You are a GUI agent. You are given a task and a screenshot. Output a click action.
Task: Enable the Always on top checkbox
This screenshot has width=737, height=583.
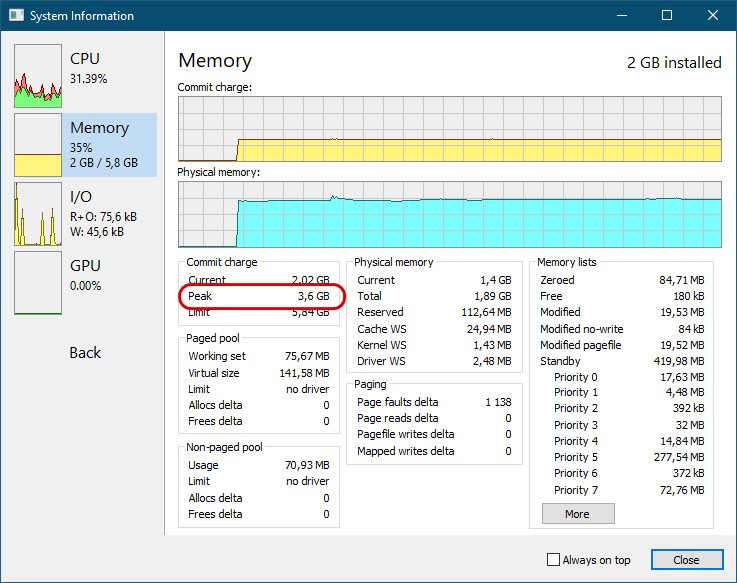(554, 559)
